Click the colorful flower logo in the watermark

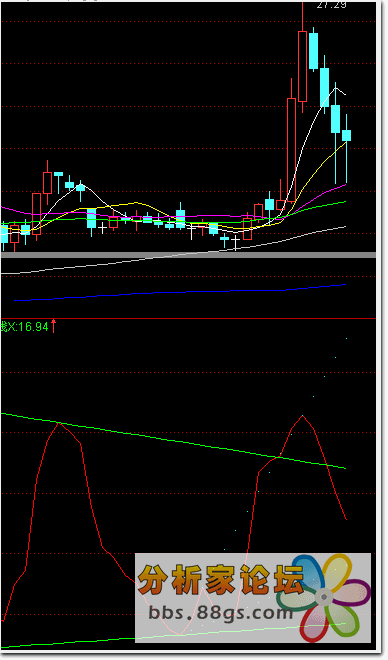[x=324, y=597]
